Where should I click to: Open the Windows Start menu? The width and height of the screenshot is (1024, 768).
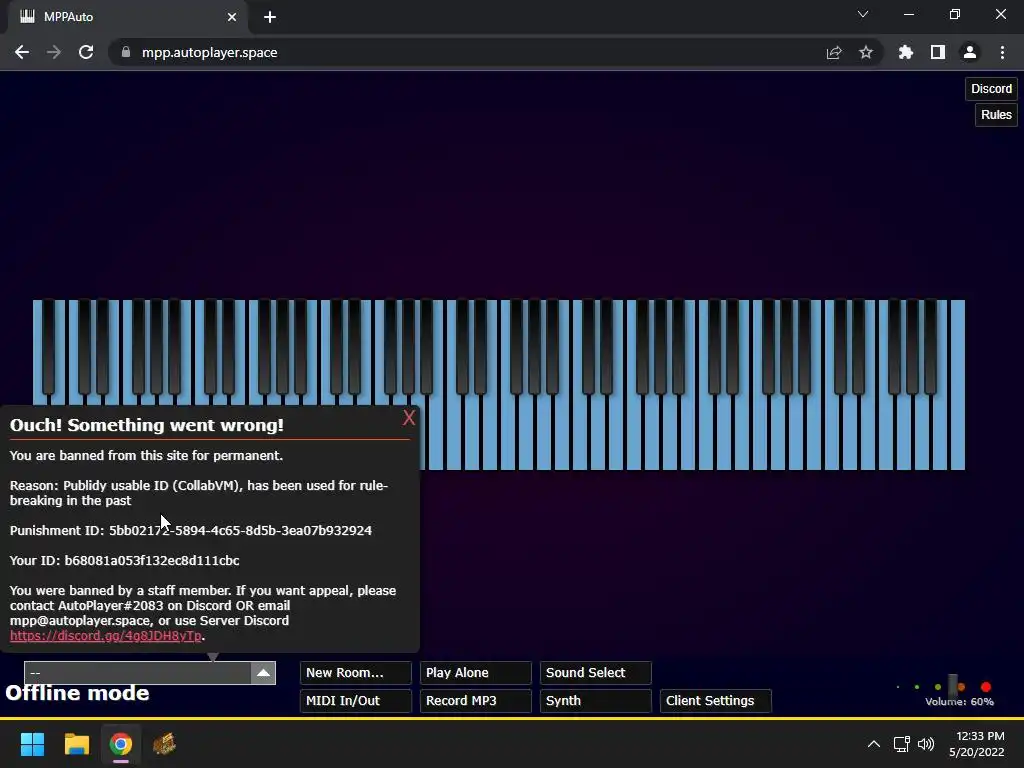(32, 744)
